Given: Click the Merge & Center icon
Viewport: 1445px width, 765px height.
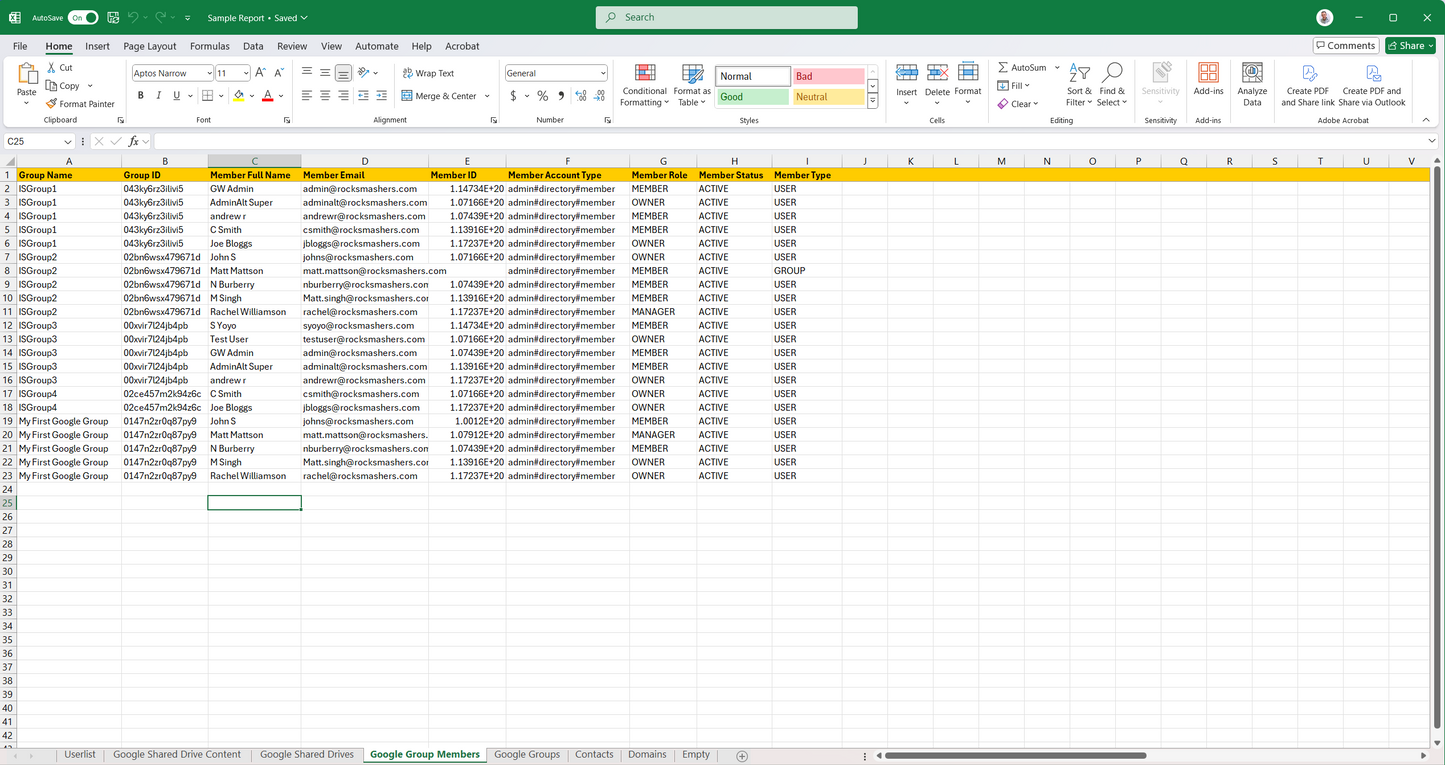Looking at the screenshot, I should point(408,96).
